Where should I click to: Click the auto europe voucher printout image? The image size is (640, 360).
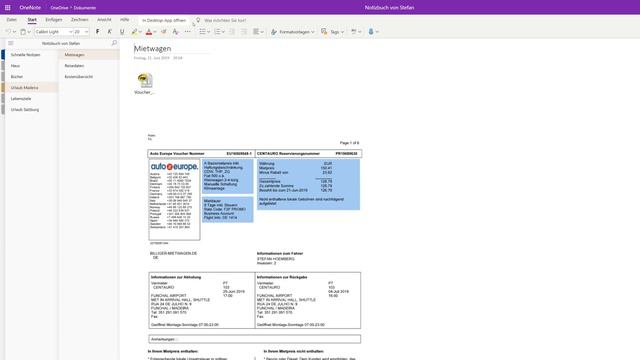254,246
